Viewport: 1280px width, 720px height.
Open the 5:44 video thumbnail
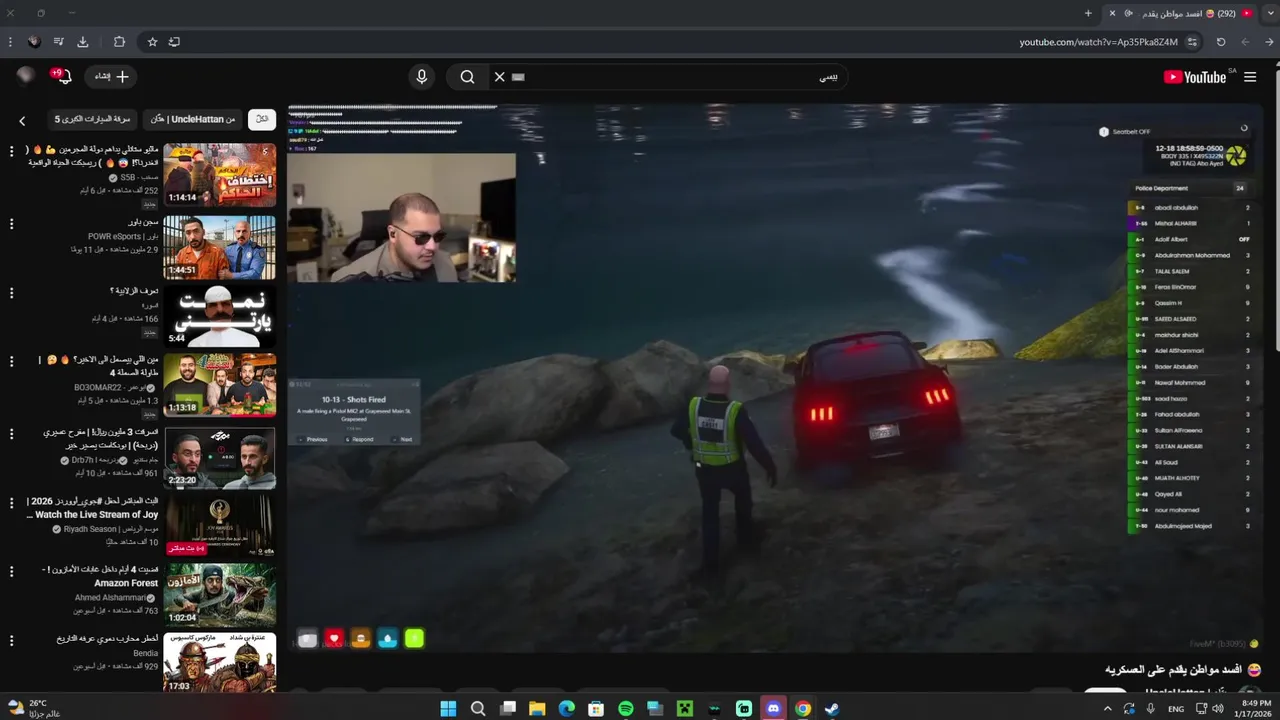coord(220,316)
